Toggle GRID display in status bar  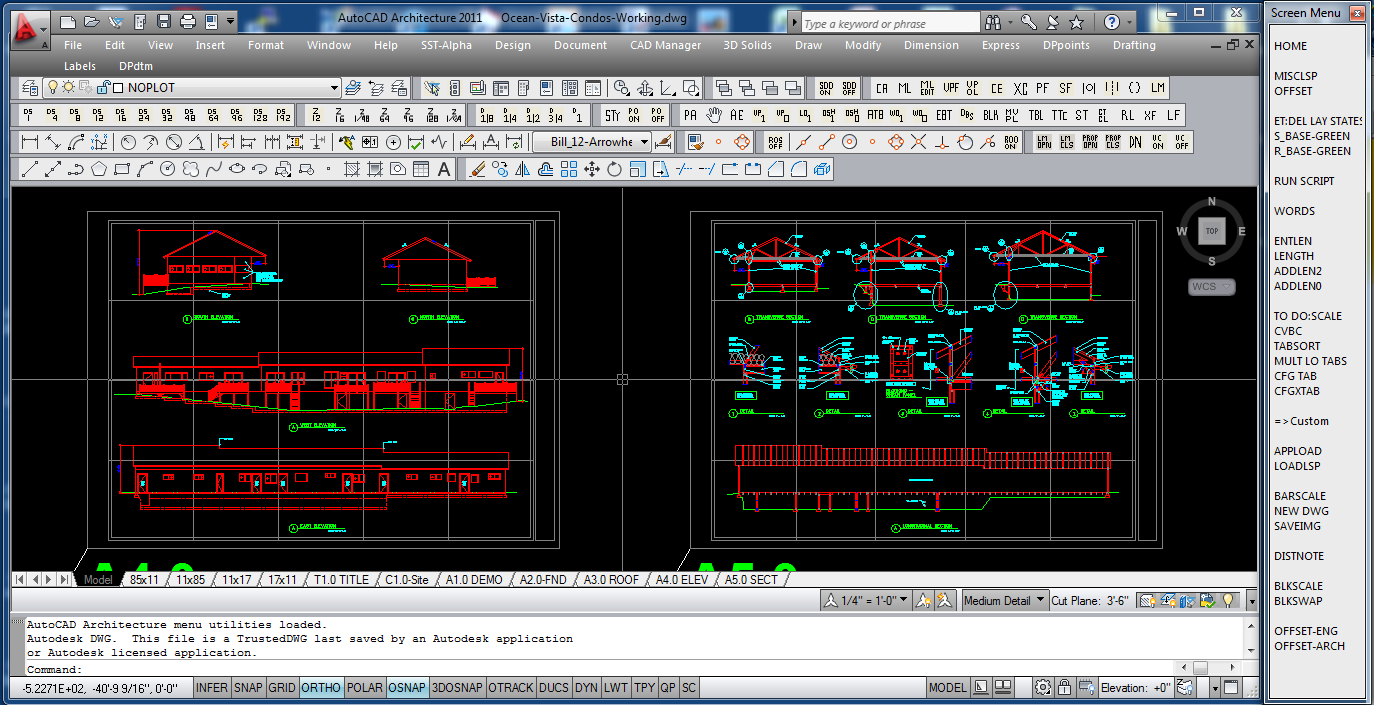[282, 688]
